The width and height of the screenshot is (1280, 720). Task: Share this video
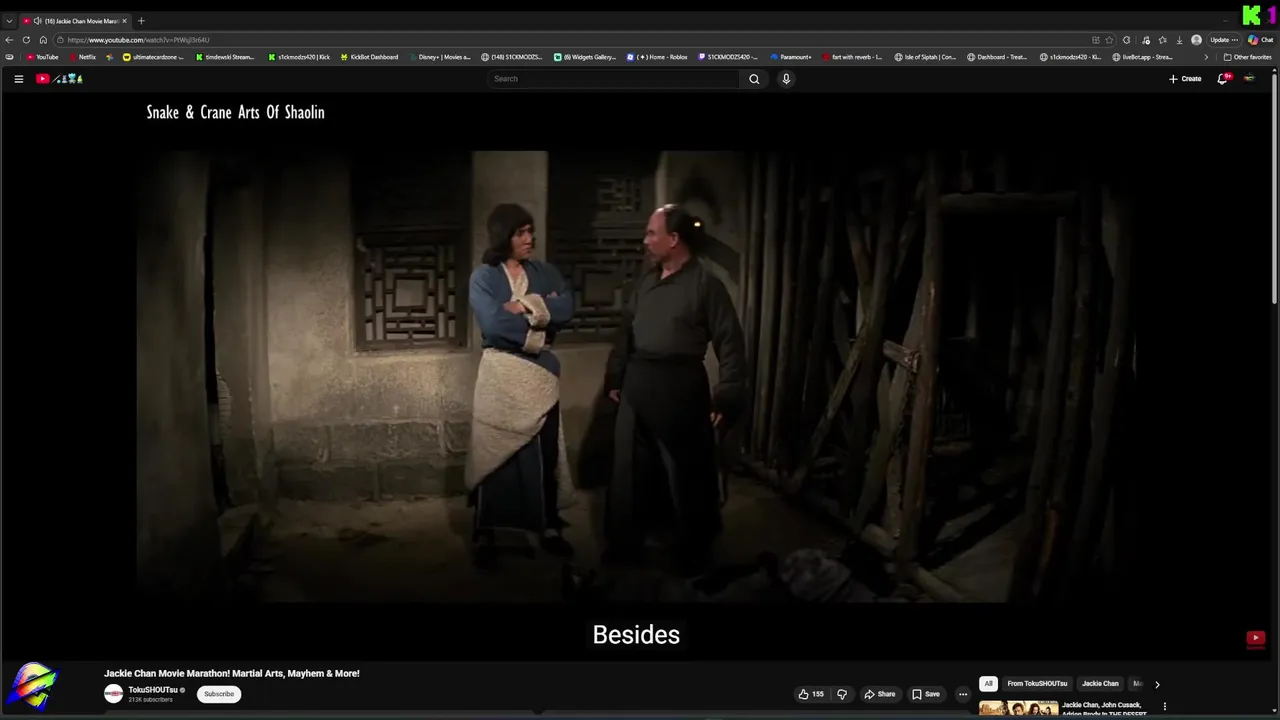[880, 694]
